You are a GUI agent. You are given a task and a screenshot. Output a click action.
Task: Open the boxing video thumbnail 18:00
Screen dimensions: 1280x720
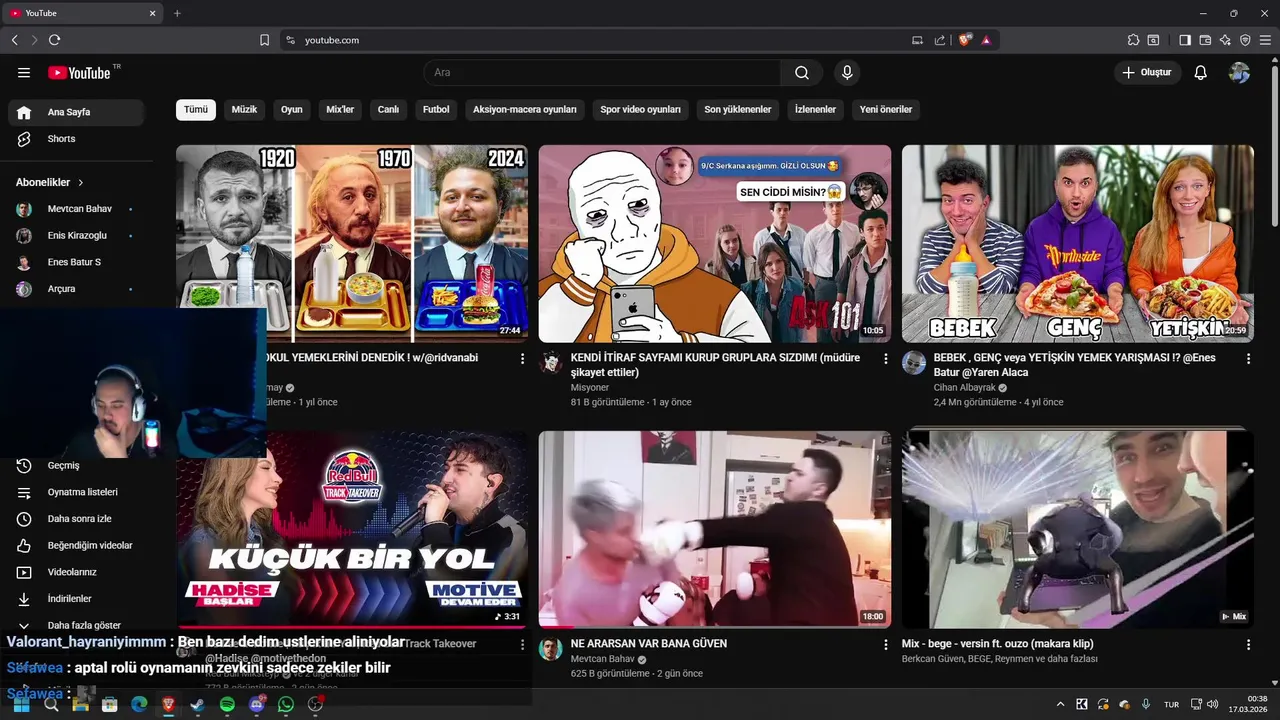tap(715, 529)
